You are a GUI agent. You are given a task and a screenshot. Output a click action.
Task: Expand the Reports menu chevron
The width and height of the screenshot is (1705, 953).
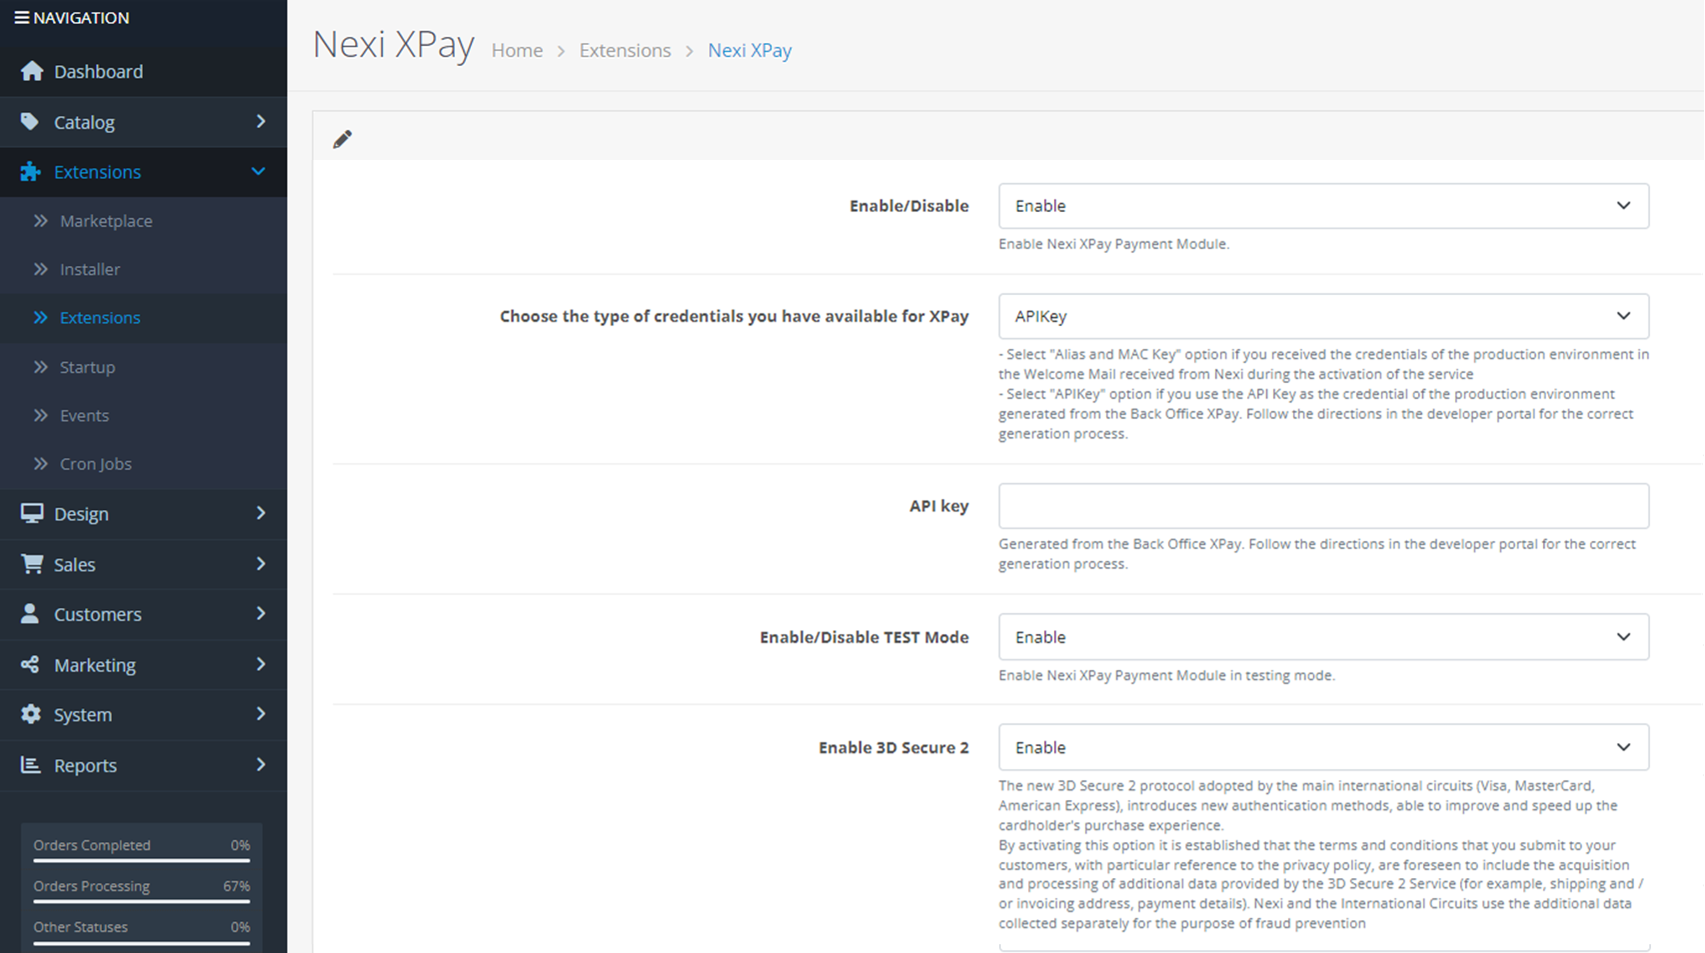261,765
